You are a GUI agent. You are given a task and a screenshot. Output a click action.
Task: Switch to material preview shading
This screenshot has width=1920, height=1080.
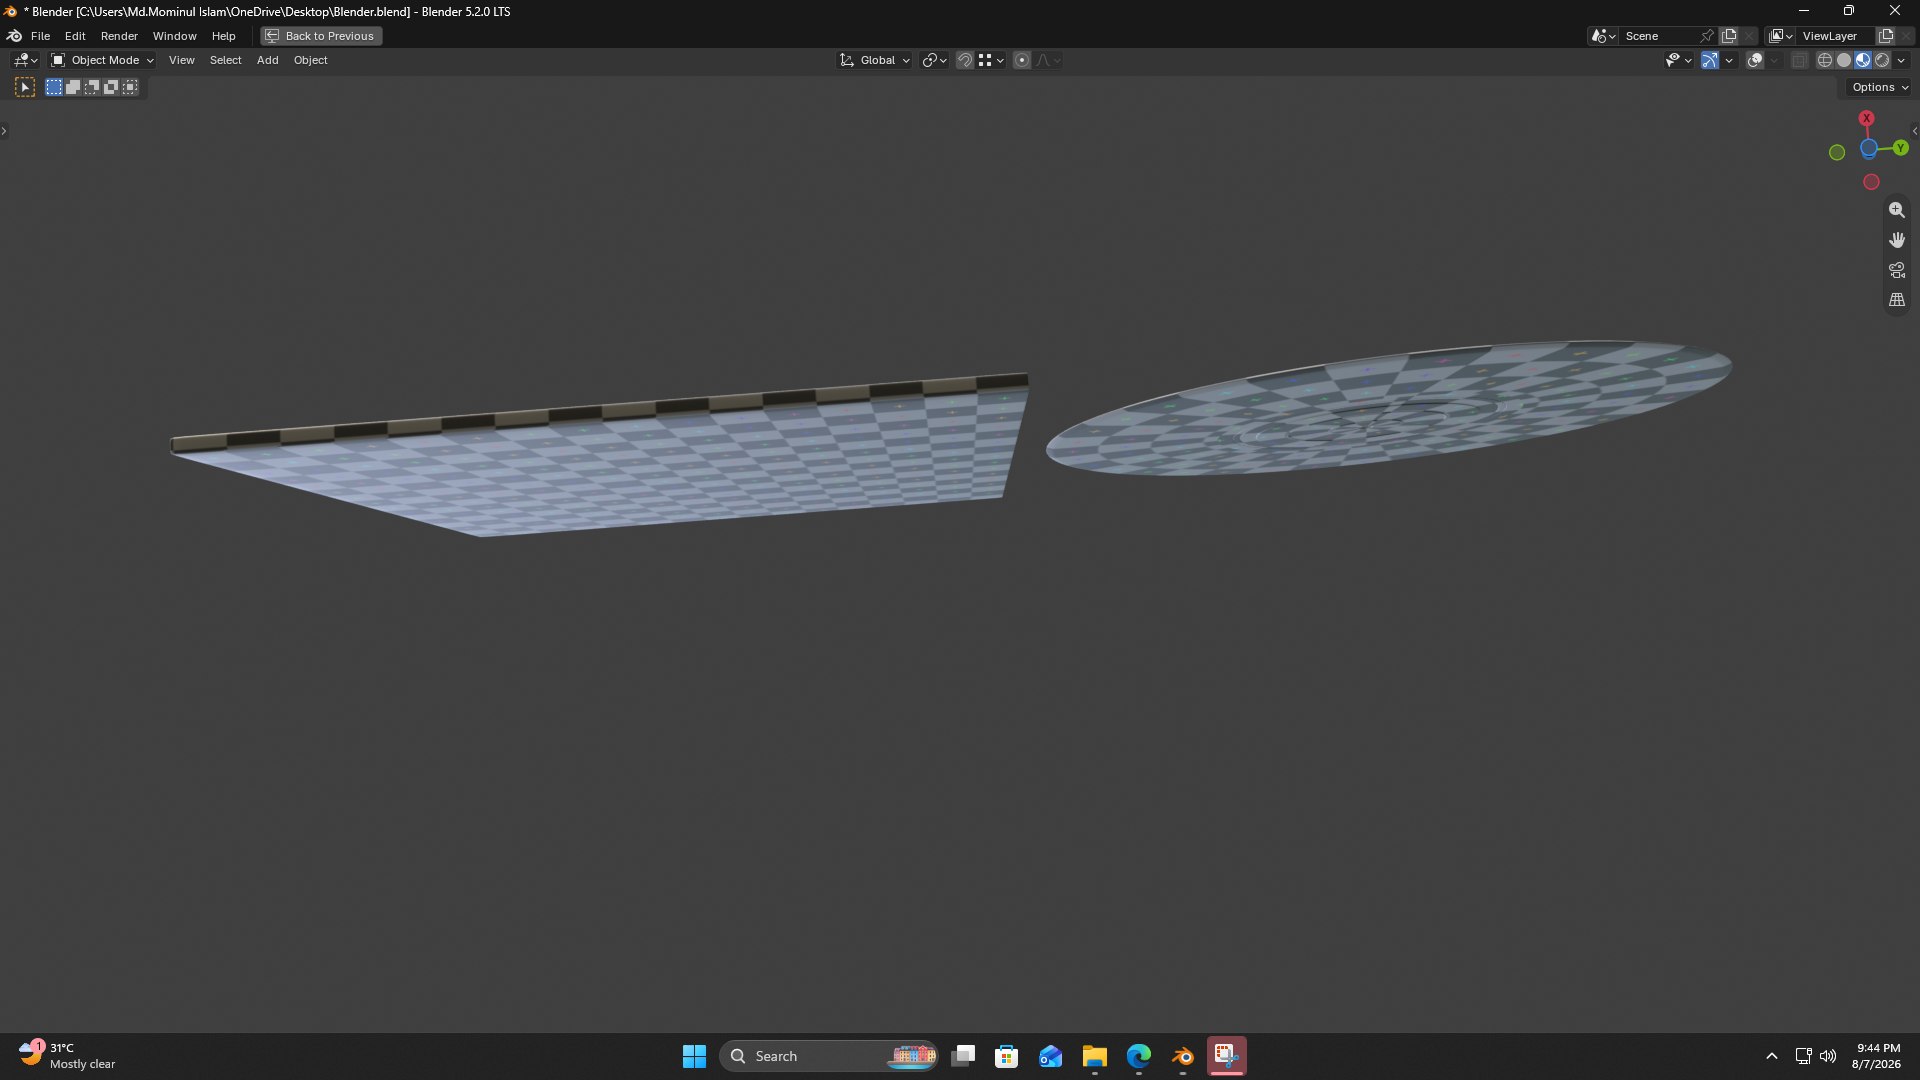click(1863, 60)
